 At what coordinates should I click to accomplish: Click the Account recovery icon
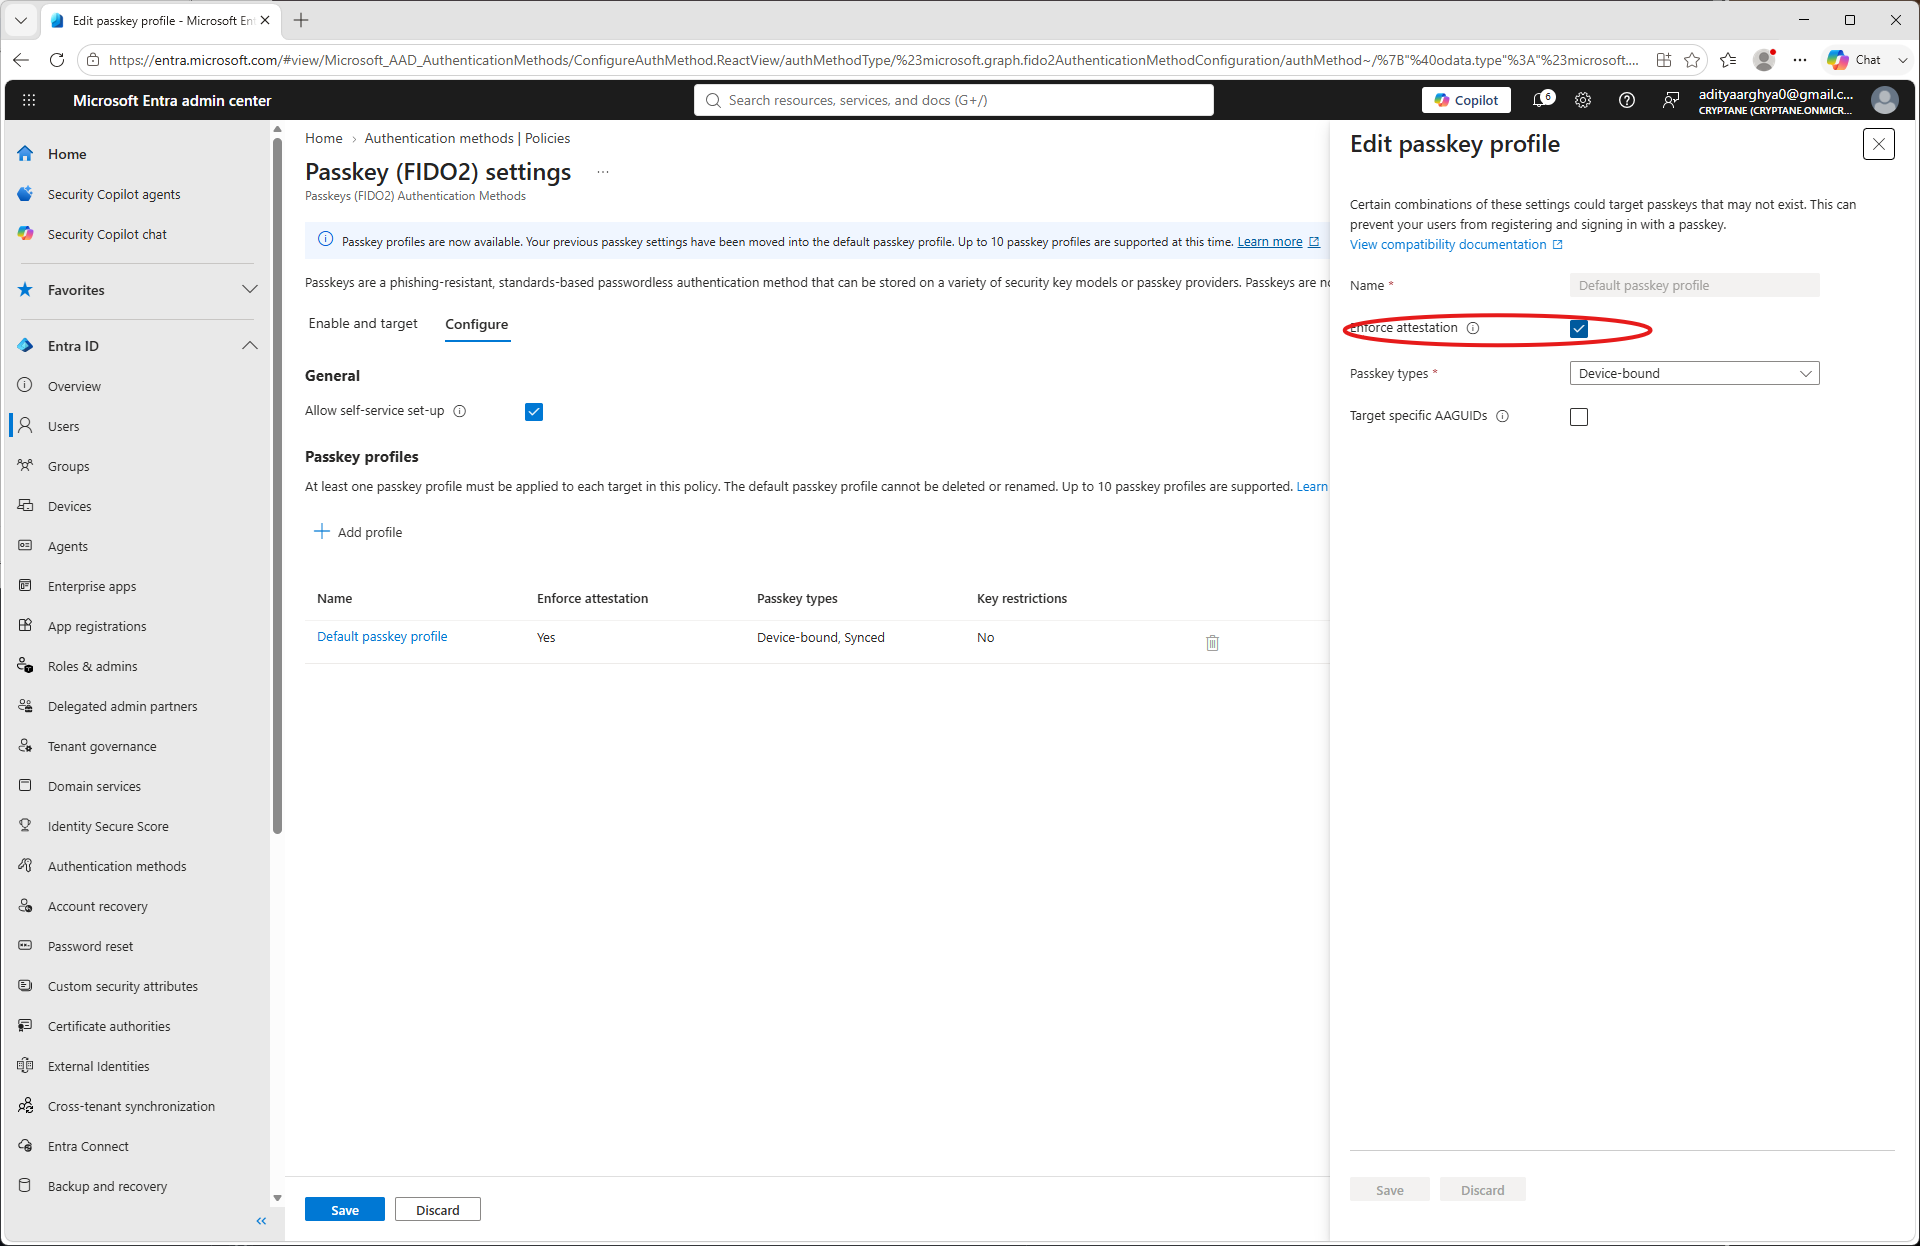26,905
